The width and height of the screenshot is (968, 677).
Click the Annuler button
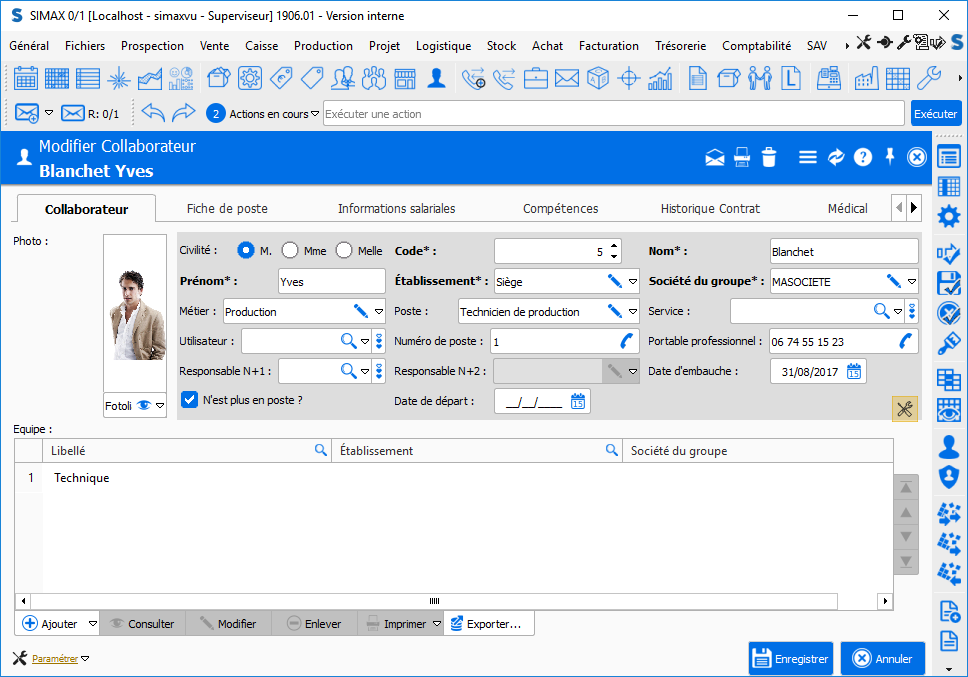pyautogui.click(x=882, y=659)
